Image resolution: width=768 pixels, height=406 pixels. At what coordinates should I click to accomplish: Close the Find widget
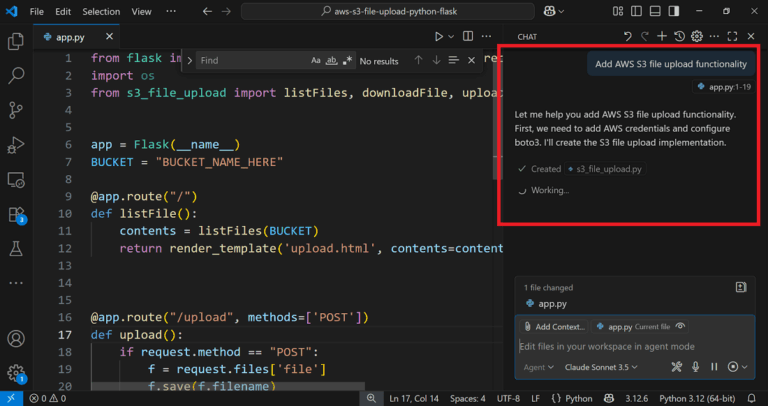tap(471, 60)
